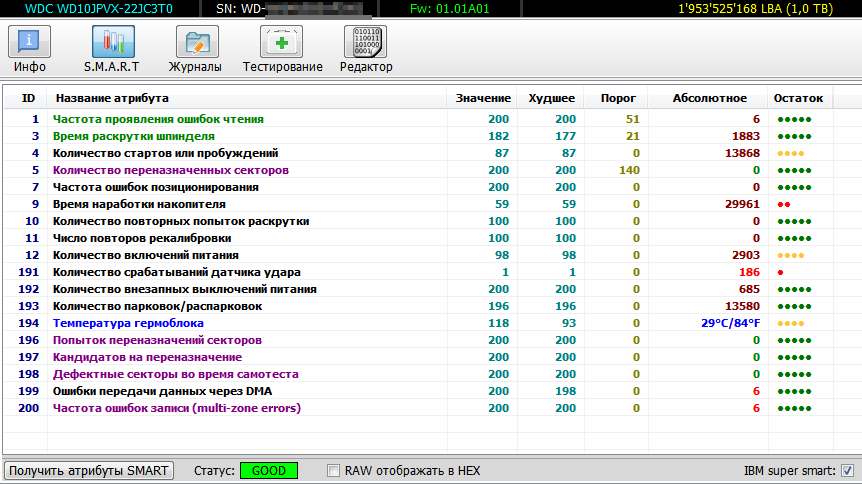Click threshold value 140 in reallocated sectors row
Screen dimensions: 862x484
(629, 170)
